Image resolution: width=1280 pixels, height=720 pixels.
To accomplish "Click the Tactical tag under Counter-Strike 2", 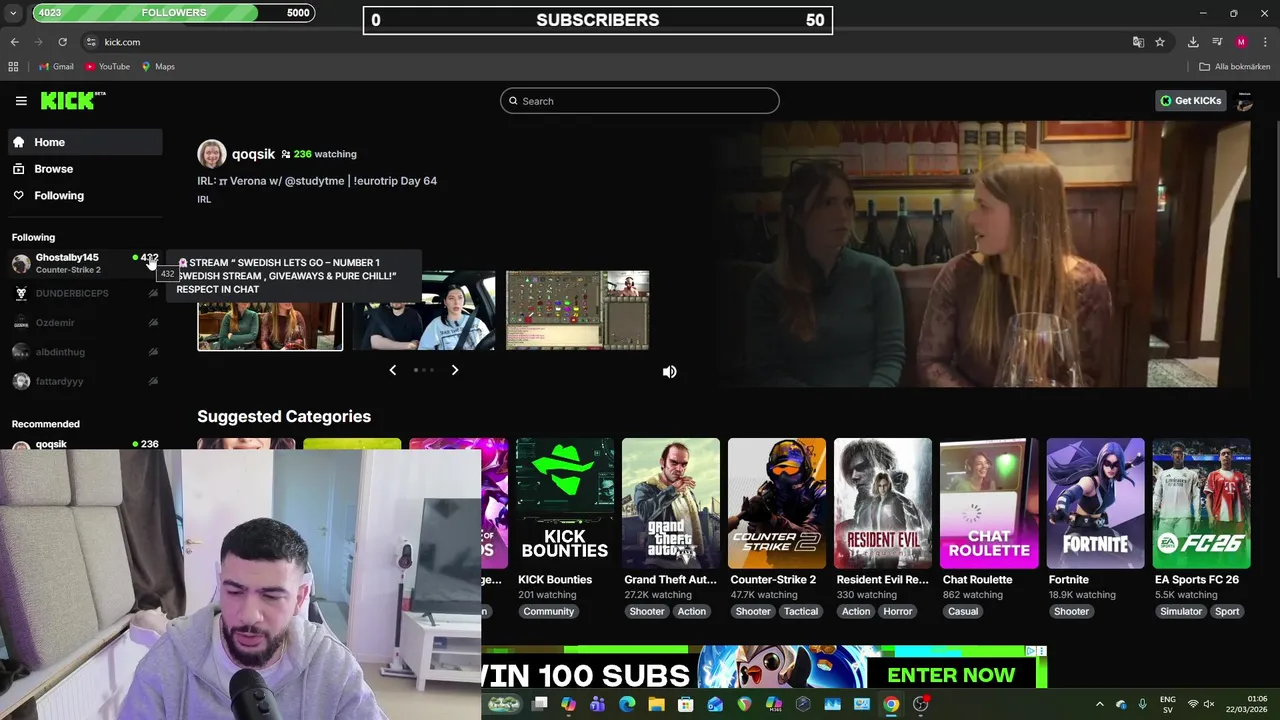I will (801, 611).
